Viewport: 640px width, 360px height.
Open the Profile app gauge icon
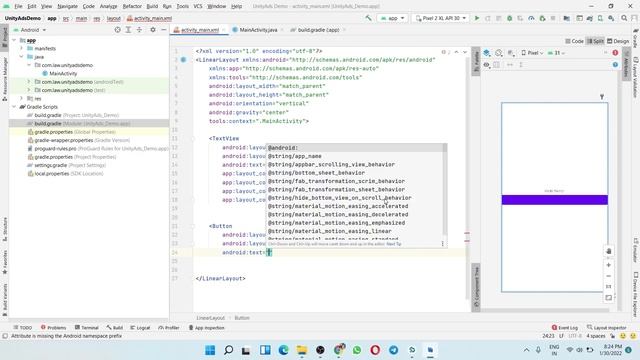click(531, 18)
